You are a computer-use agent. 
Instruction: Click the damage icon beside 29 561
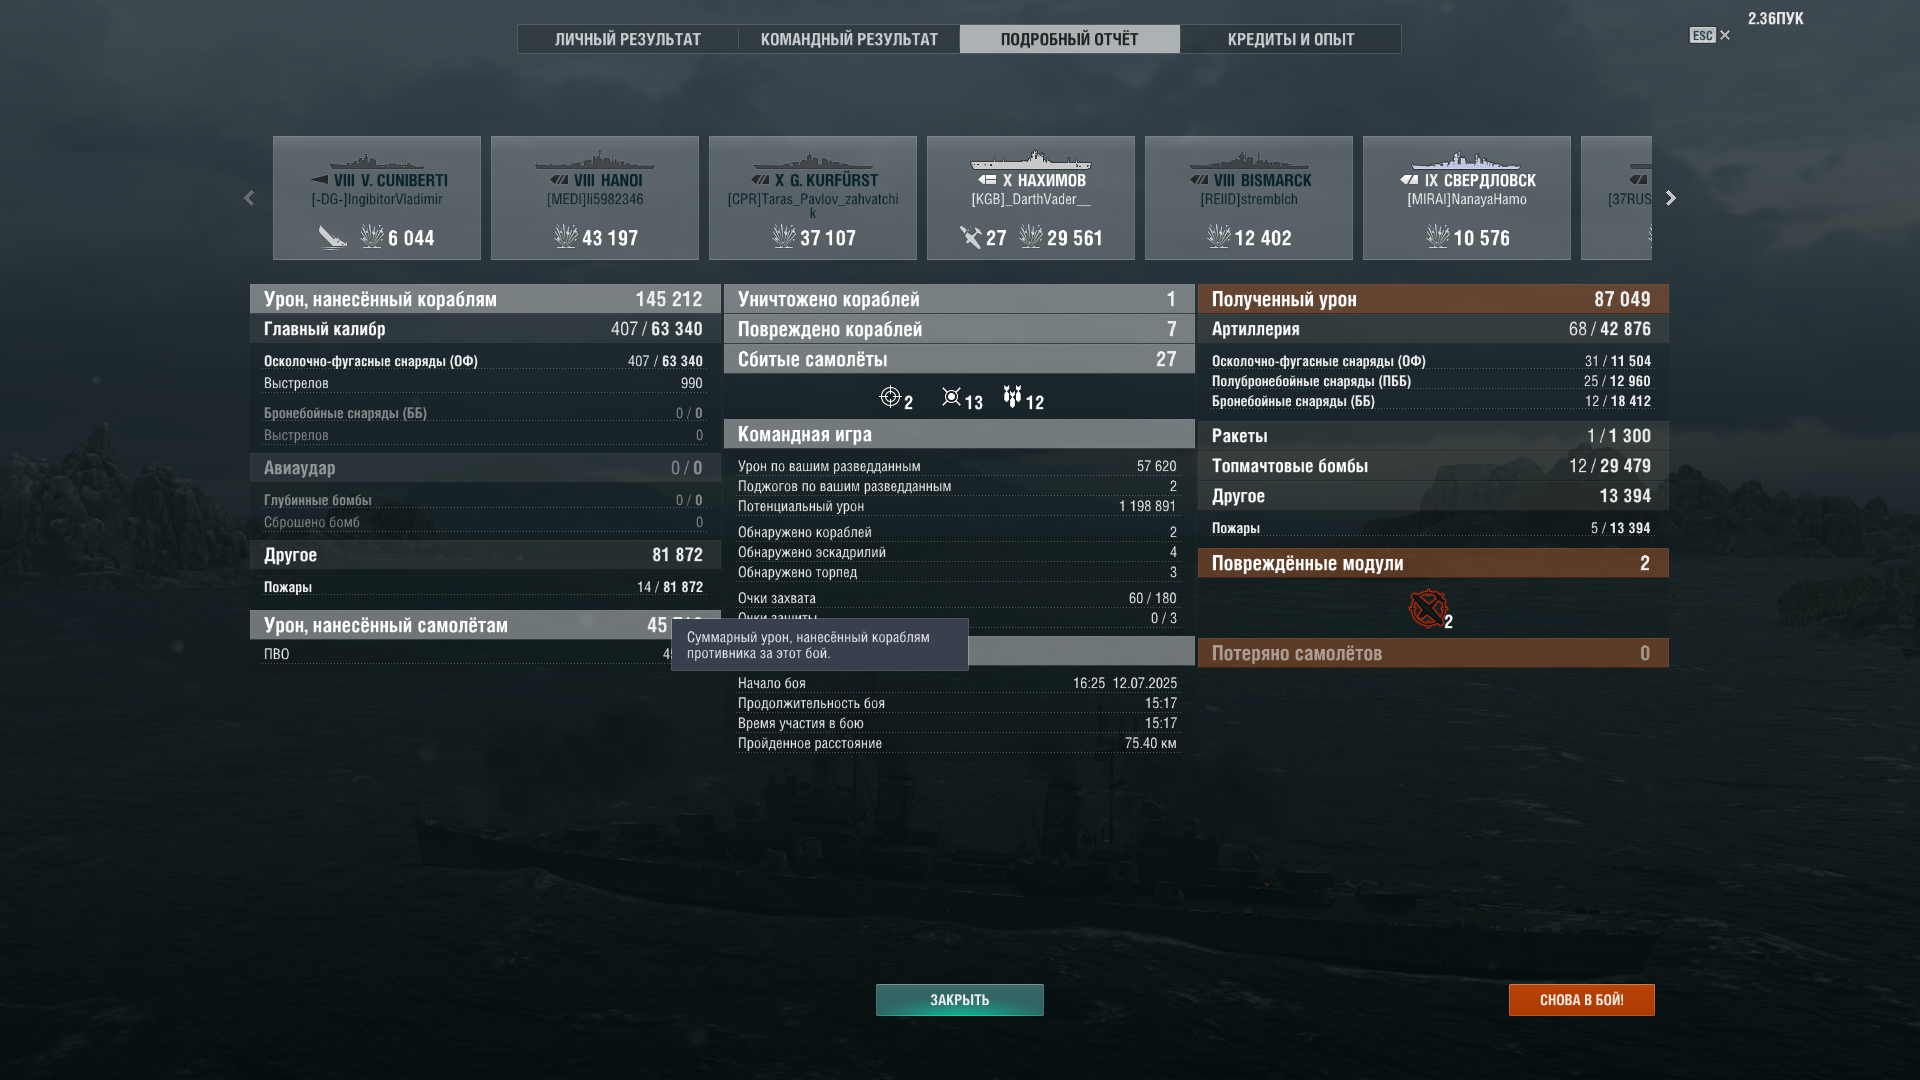tap(1031, 237)
